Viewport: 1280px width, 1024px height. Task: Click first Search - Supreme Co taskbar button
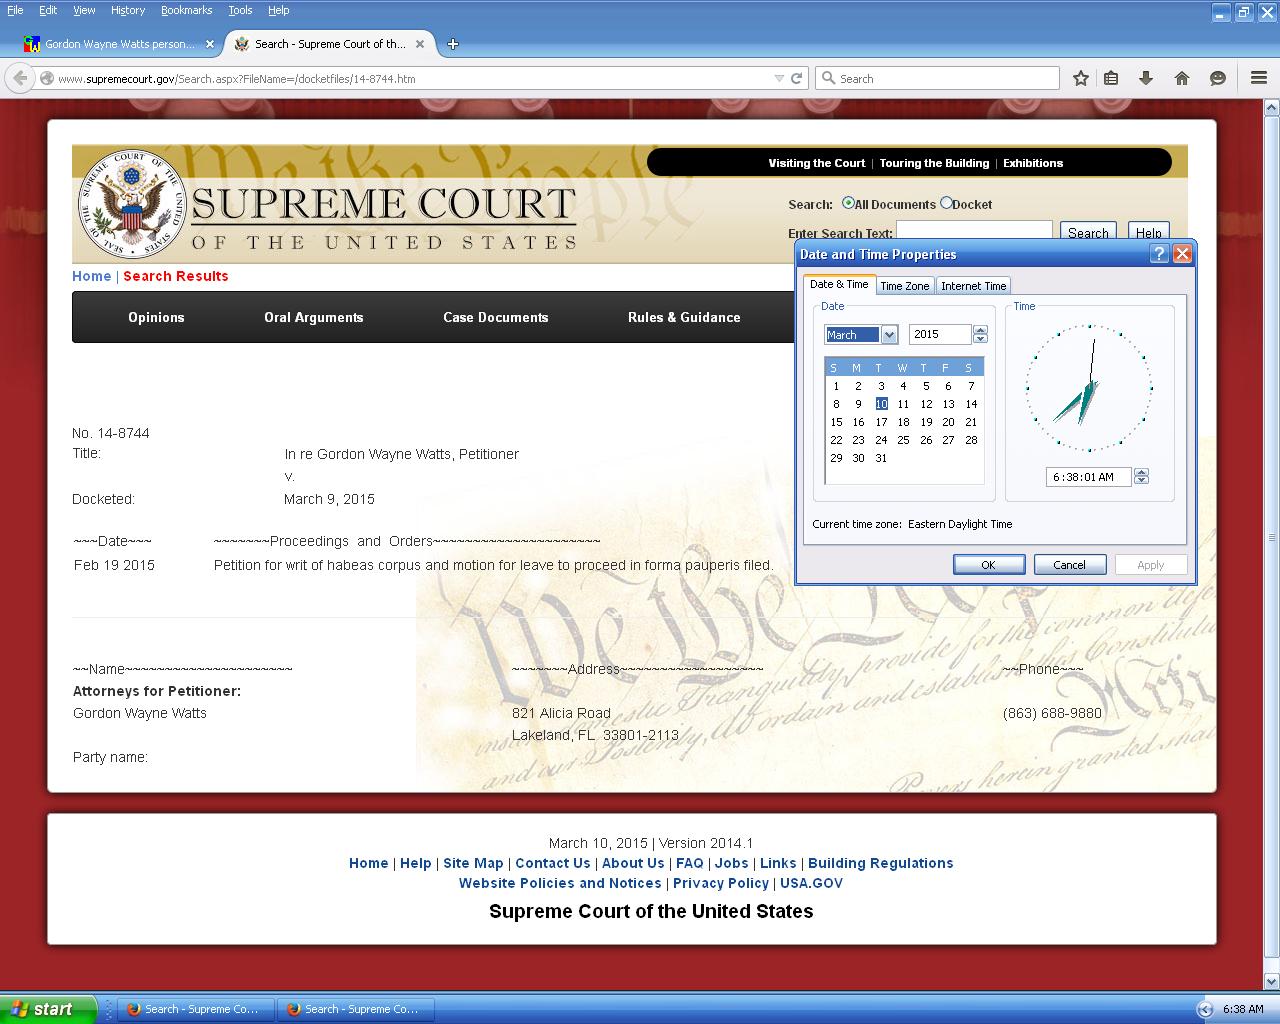[194, 1009]
